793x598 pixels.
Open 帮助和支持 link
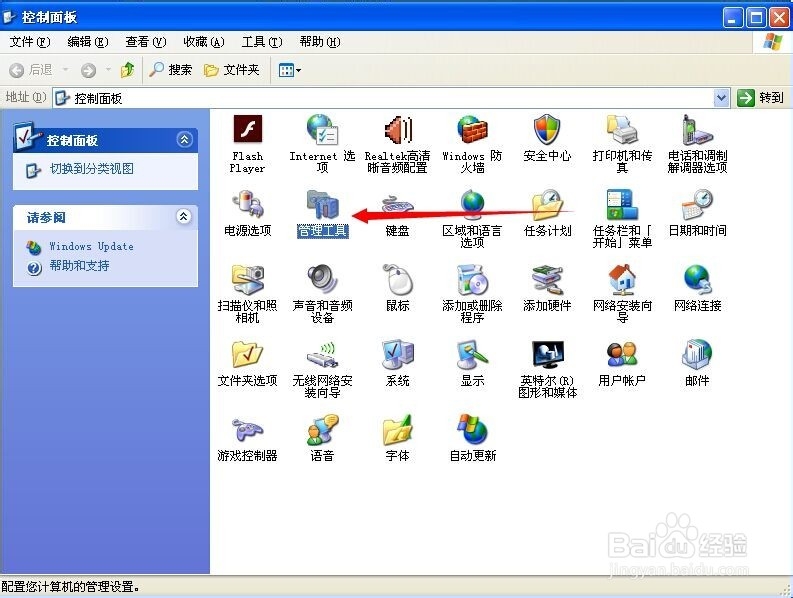click(79, 266)
